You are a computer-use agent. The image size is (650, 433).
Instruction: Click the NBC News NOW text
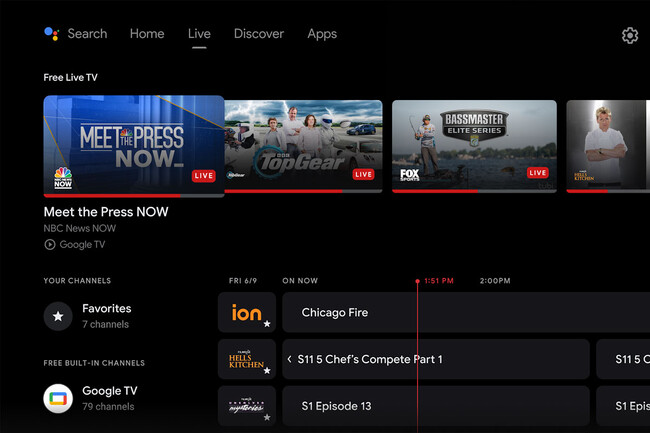tap(80, 228)
